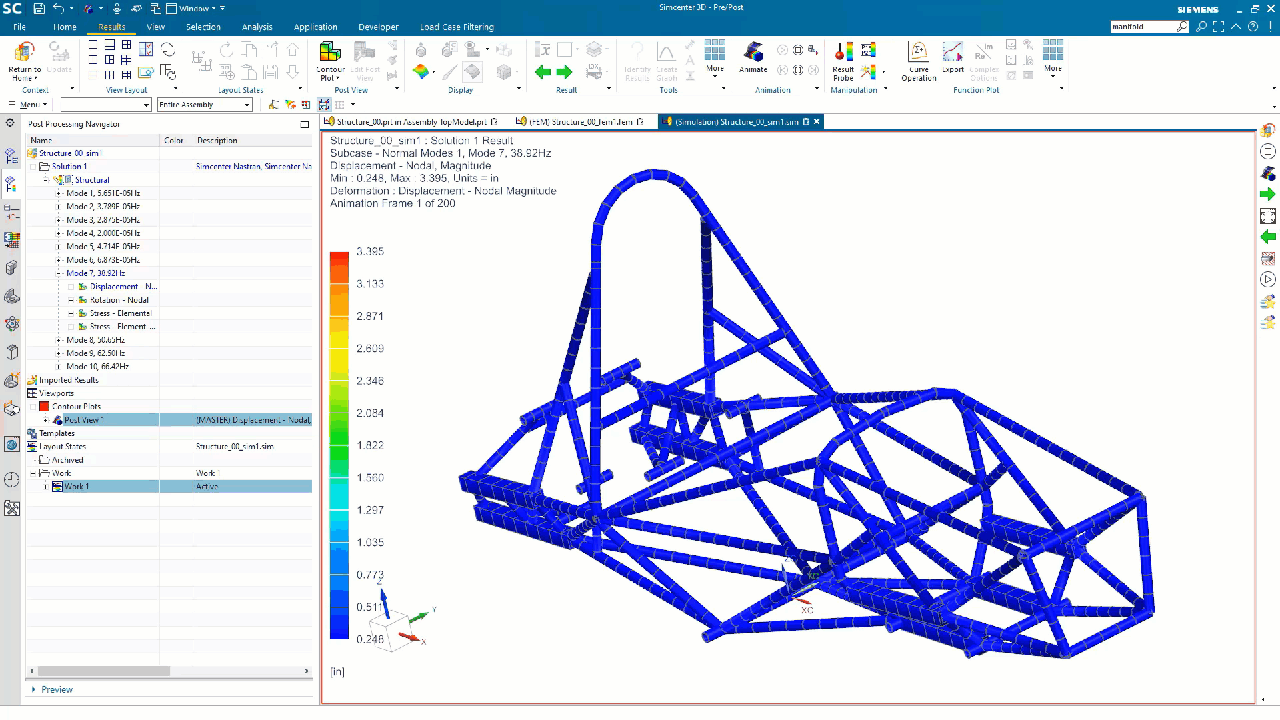Open the File menu
Screen dimensions: 1280x720
tap(19, 27)
